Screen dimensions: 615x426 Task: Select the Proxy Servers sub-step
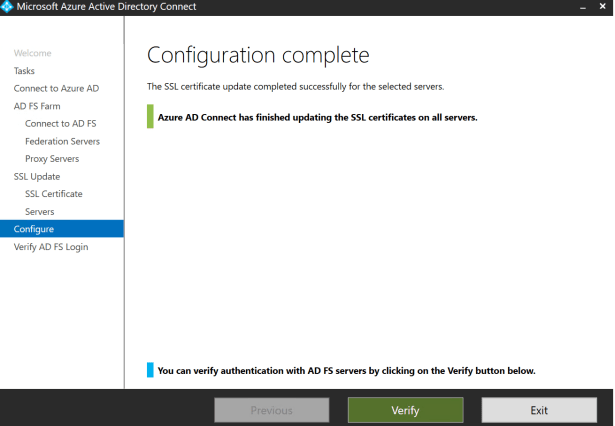tap(52, 159)
